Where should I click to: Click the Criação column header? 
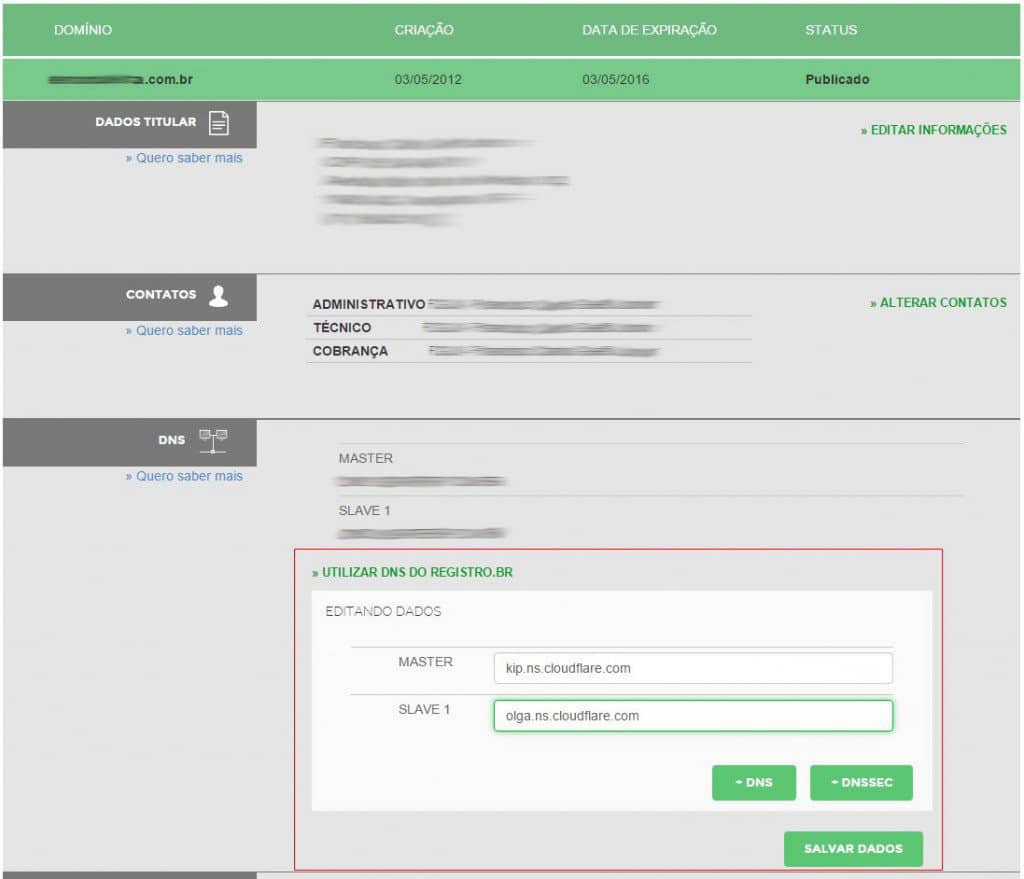pyautogui.click(x=424, y=30)
